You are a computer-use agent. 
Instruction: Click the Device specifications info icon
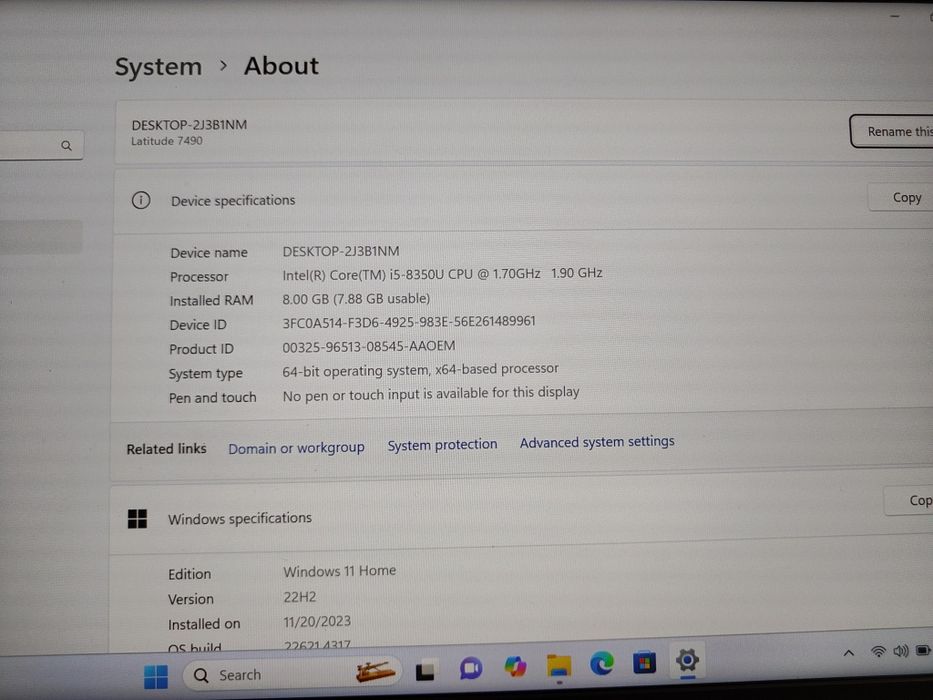[x=141, y=201]
